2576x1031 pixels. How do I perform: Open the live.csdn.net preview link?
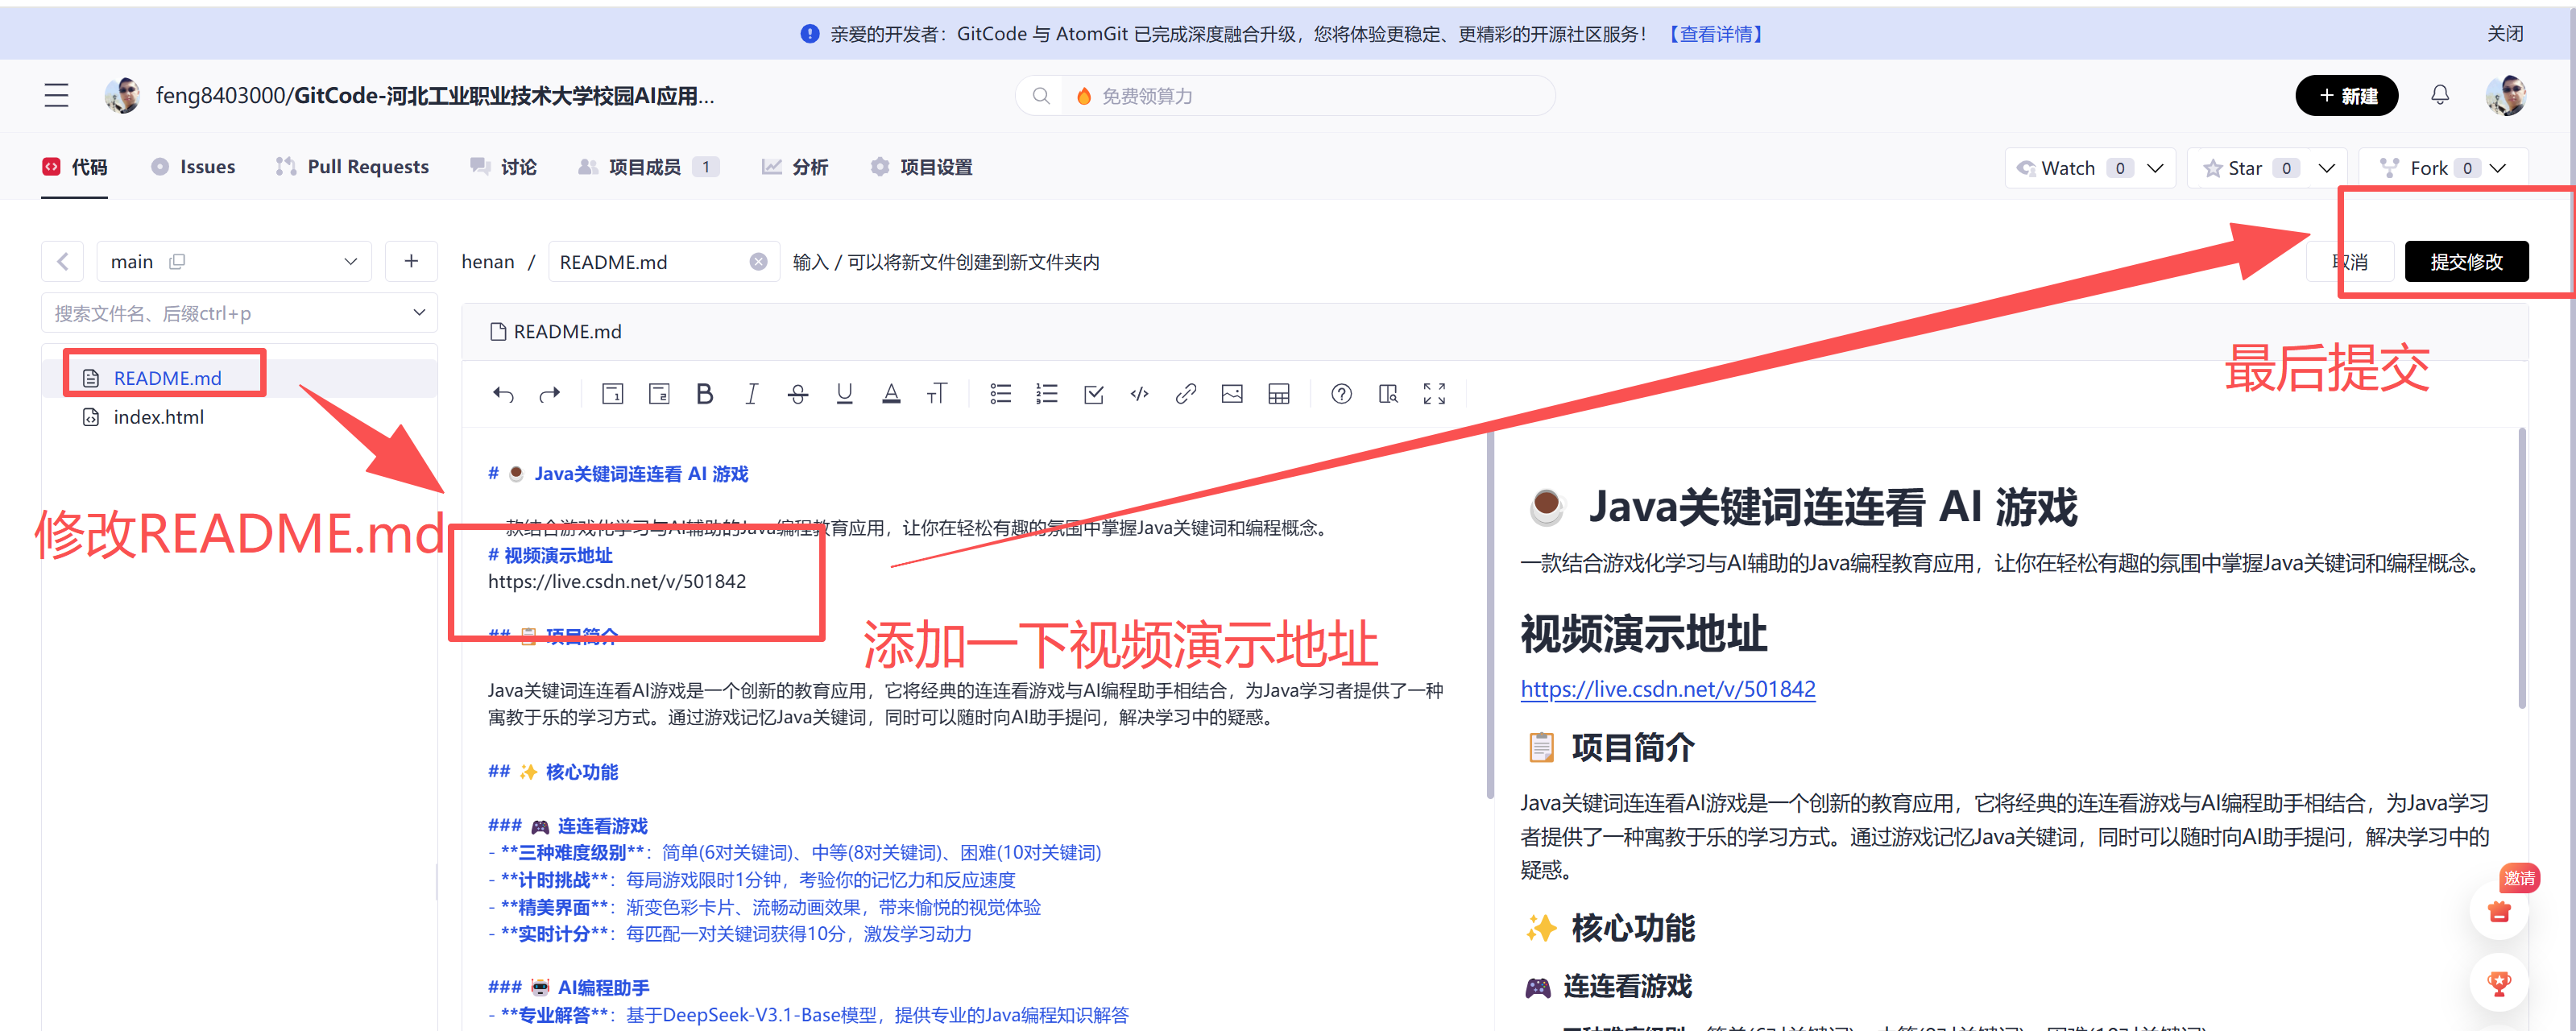tap(1667, 689)
